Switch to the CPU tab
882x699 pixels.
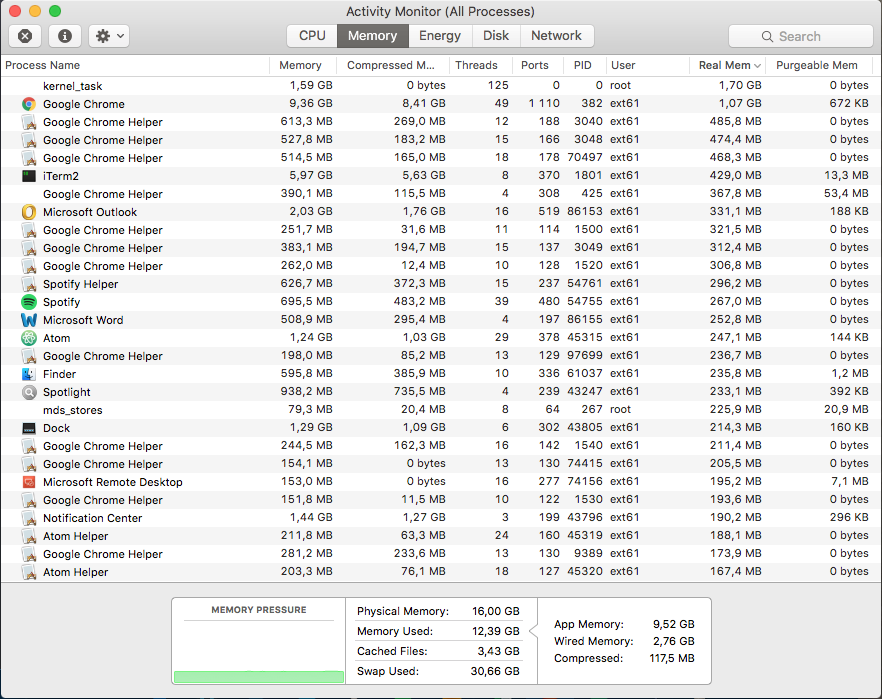pyautogui.click(x=312, y=36)
